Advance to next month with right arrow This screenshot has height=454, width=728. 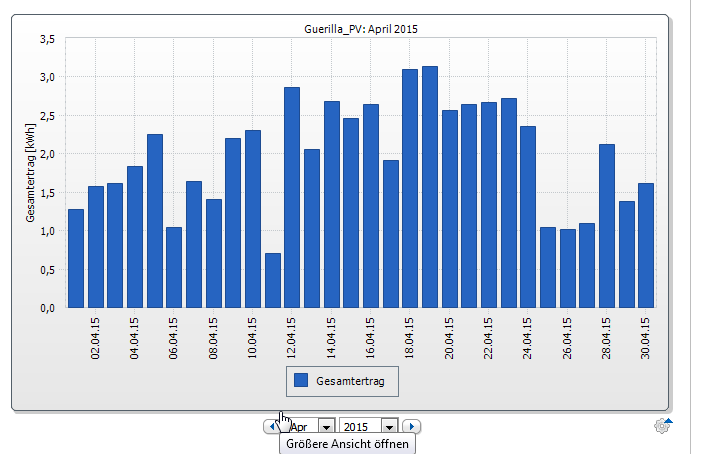click(x=411, y=426)
